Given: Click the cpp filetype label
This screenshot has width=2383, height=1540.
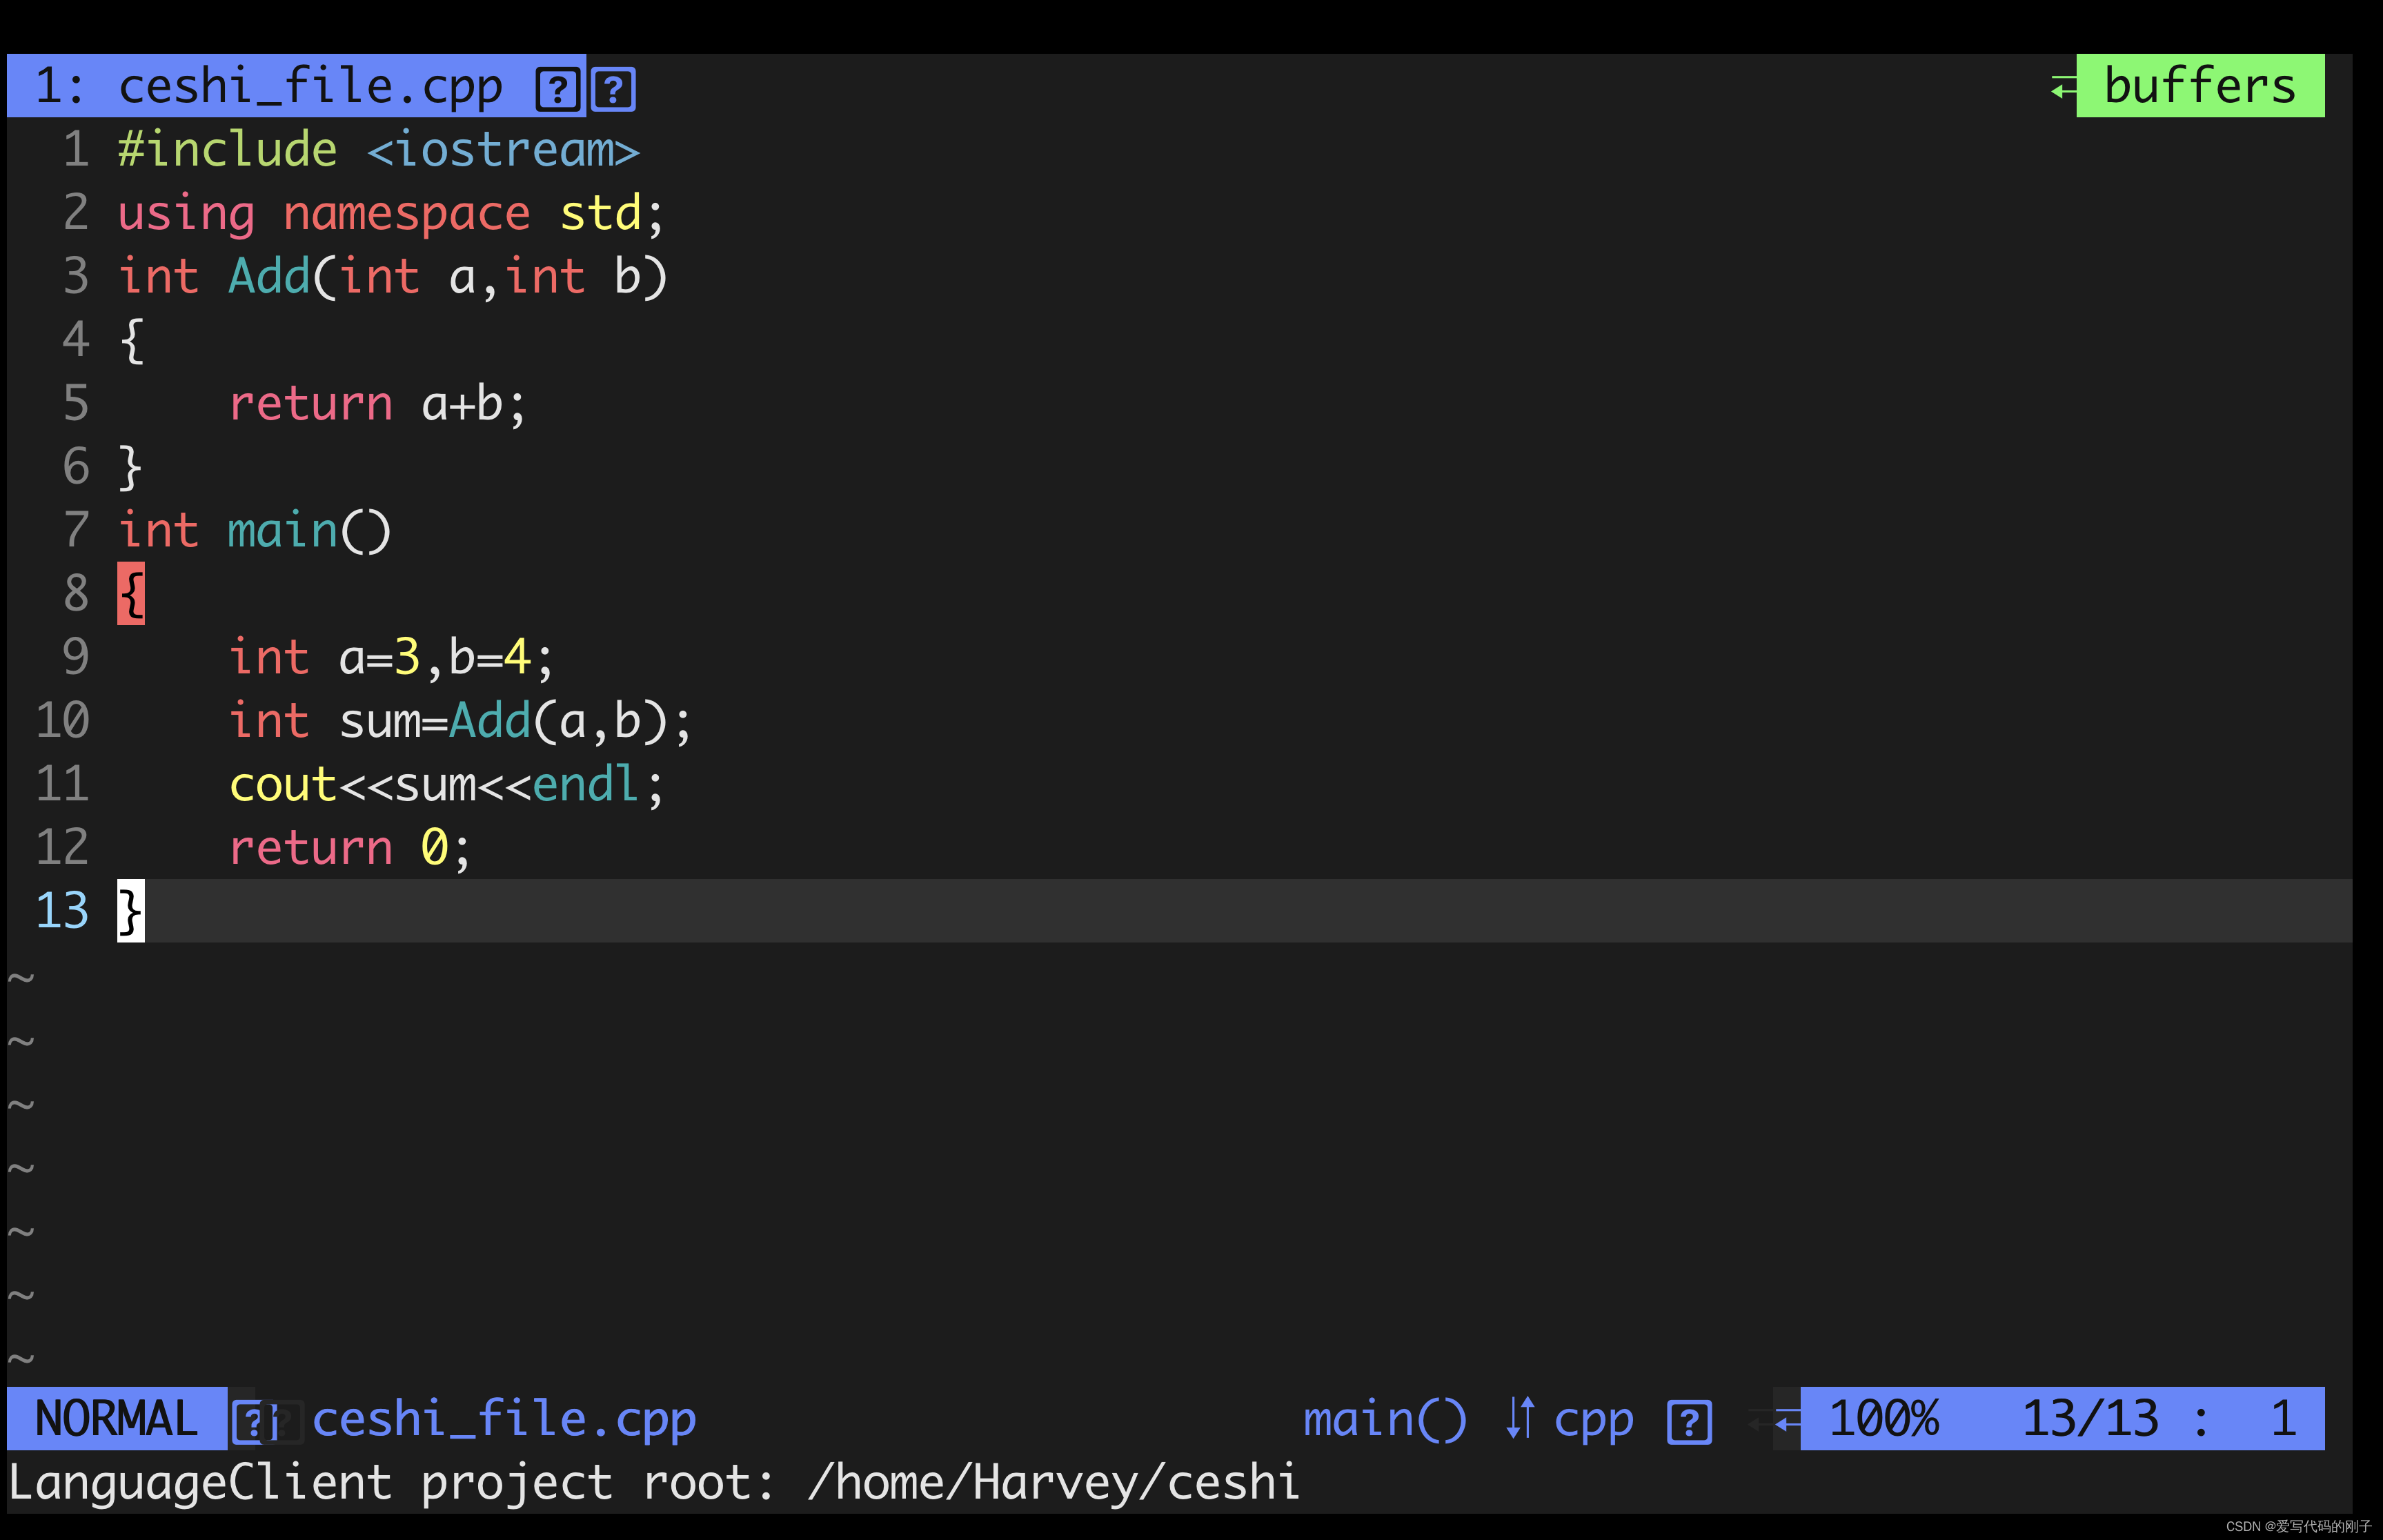Looking at the screenshot, I should (x=1594, y=1420).
